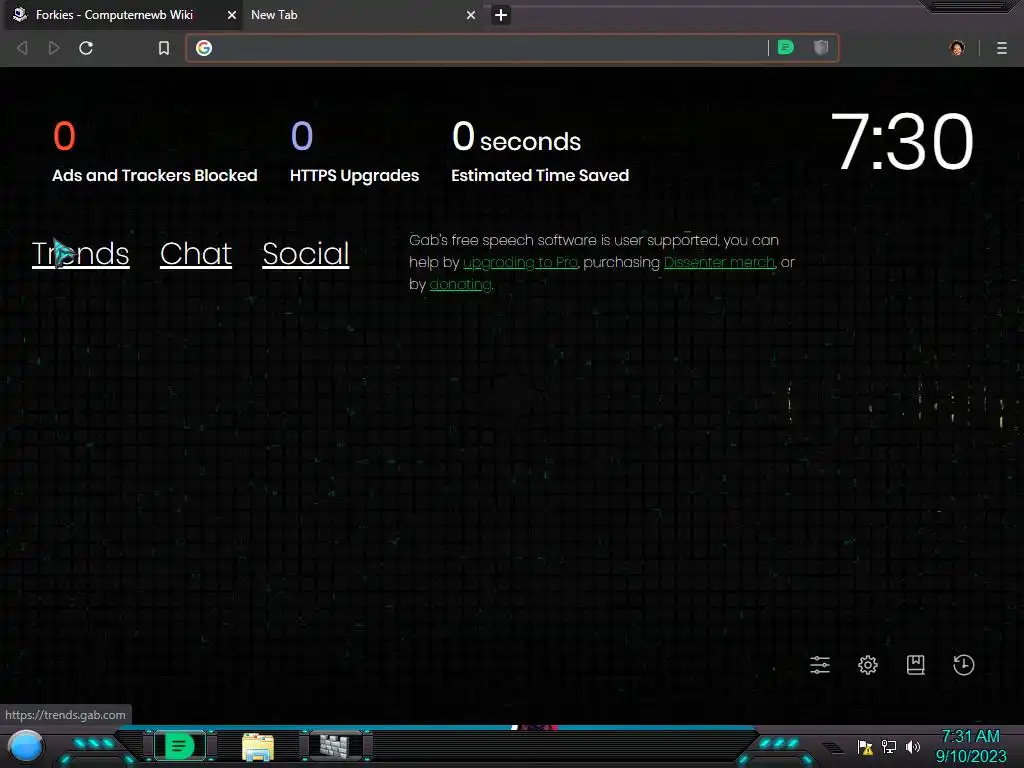Close the Forkies wiki tab
This screenshot has width=1024, height=768.
click(232, 14)
